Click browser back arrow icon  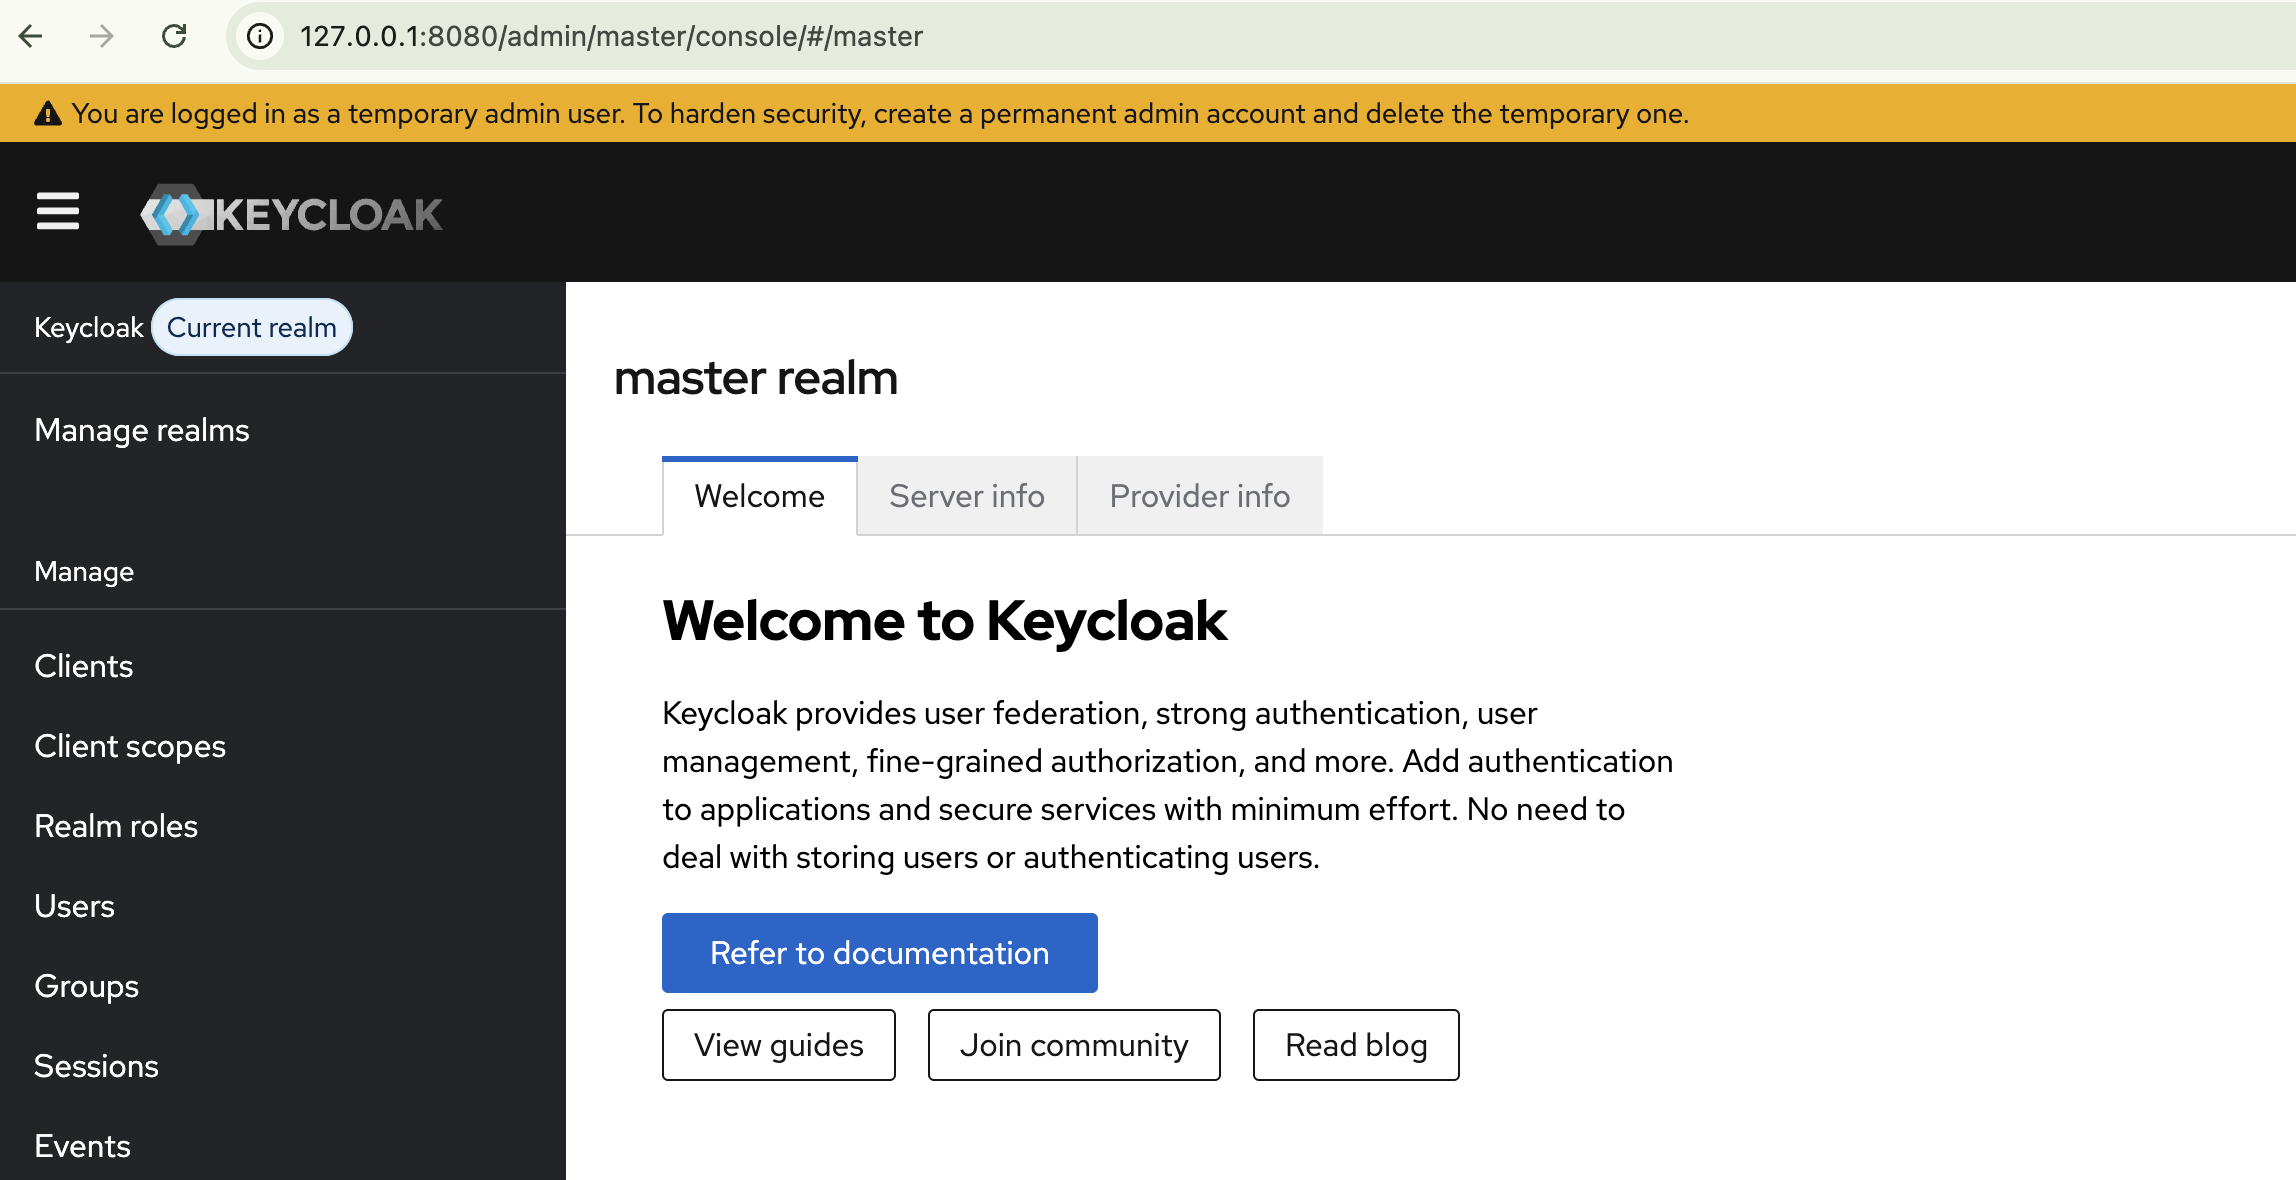coord(31,37)
